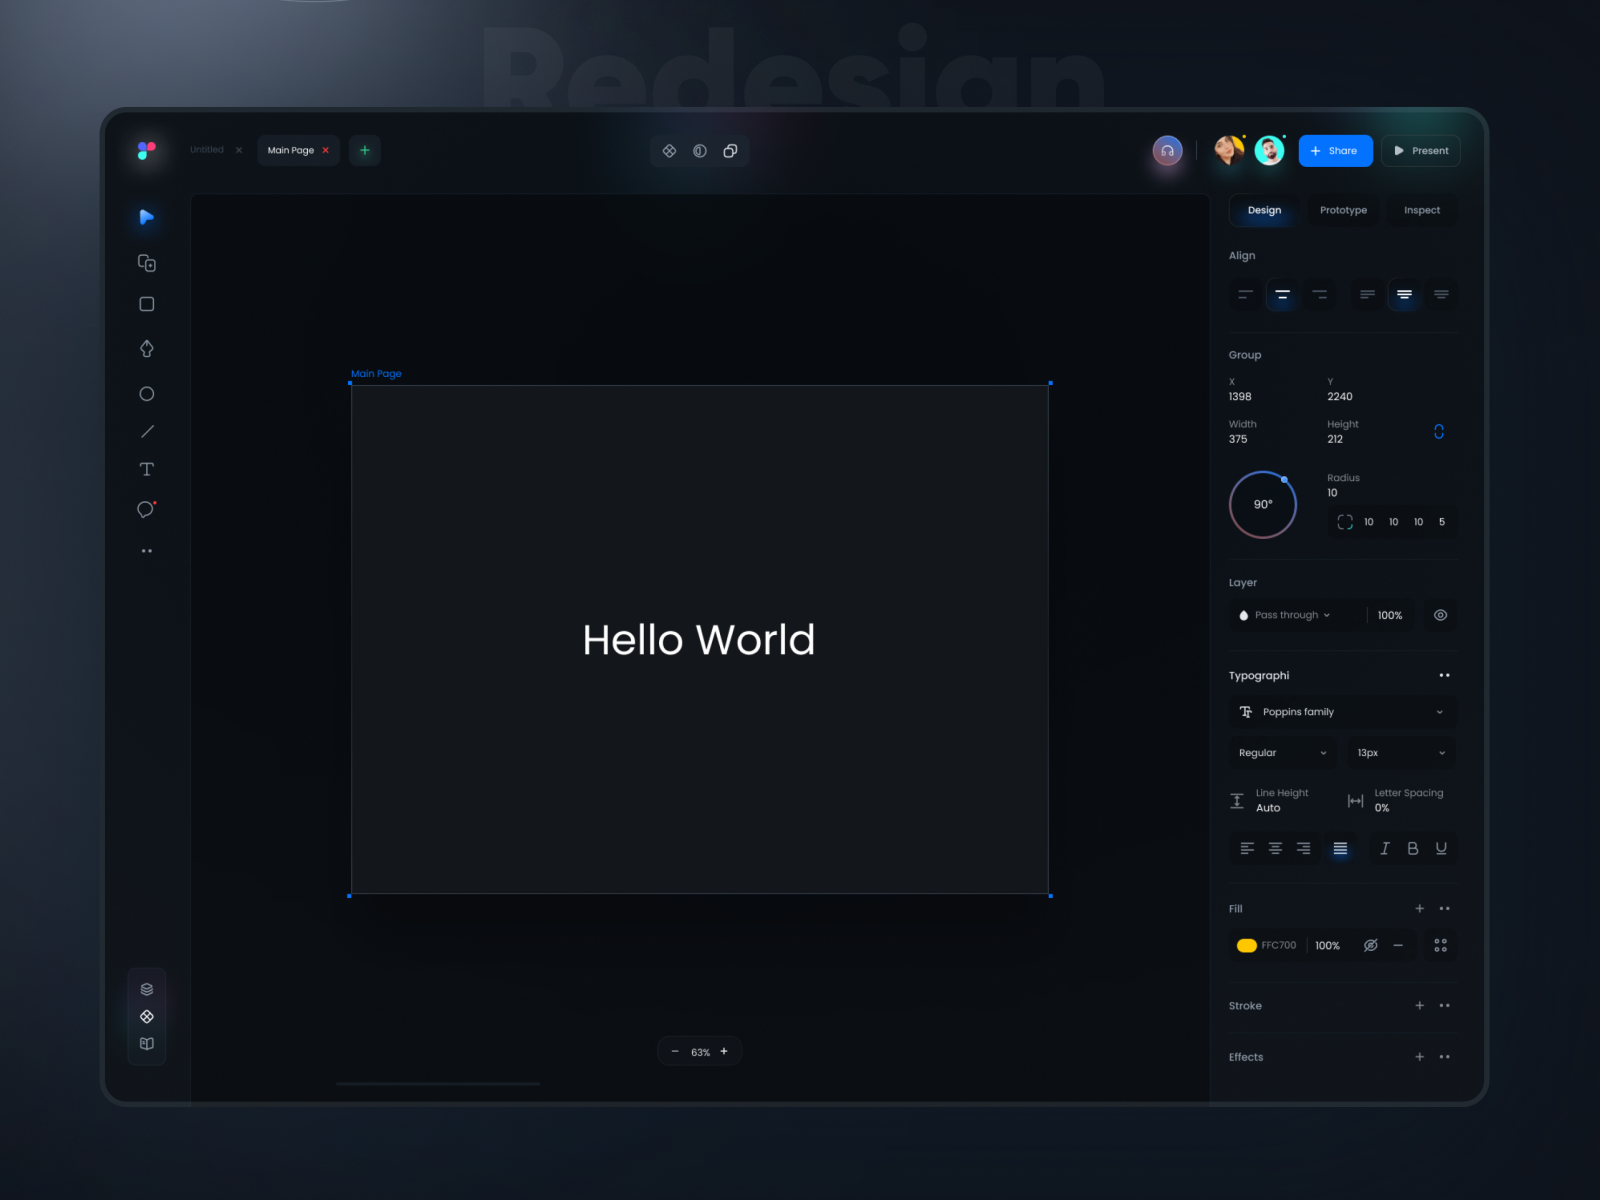Select the Ellipse tool
Viewport: 1600px width, 1200px height.
click(x=146, y=394)
